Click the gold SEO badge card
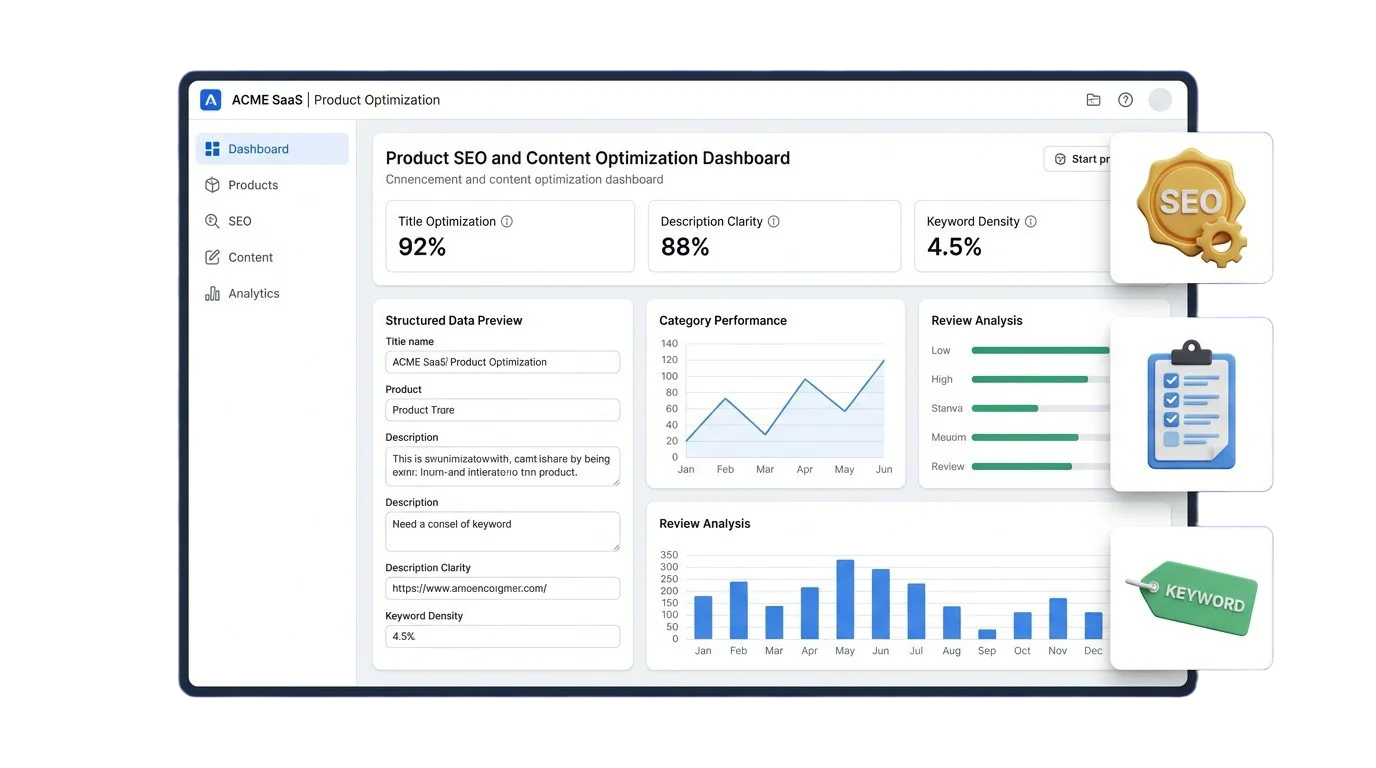Screen dimensions: 1376x768 point(1191,208)
